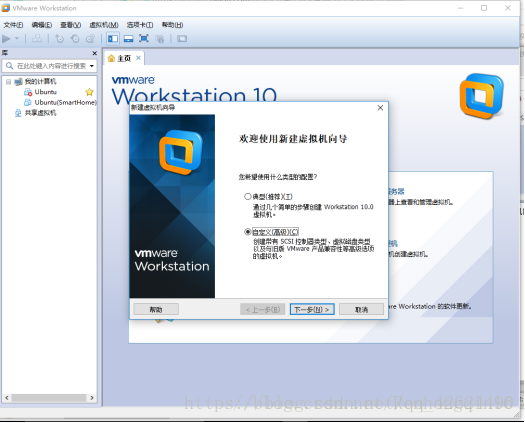Select 我的计算机 in the library tree
The width and height of the screenshot is (525, 423).
pyautogui.click(x=40, y=81)
